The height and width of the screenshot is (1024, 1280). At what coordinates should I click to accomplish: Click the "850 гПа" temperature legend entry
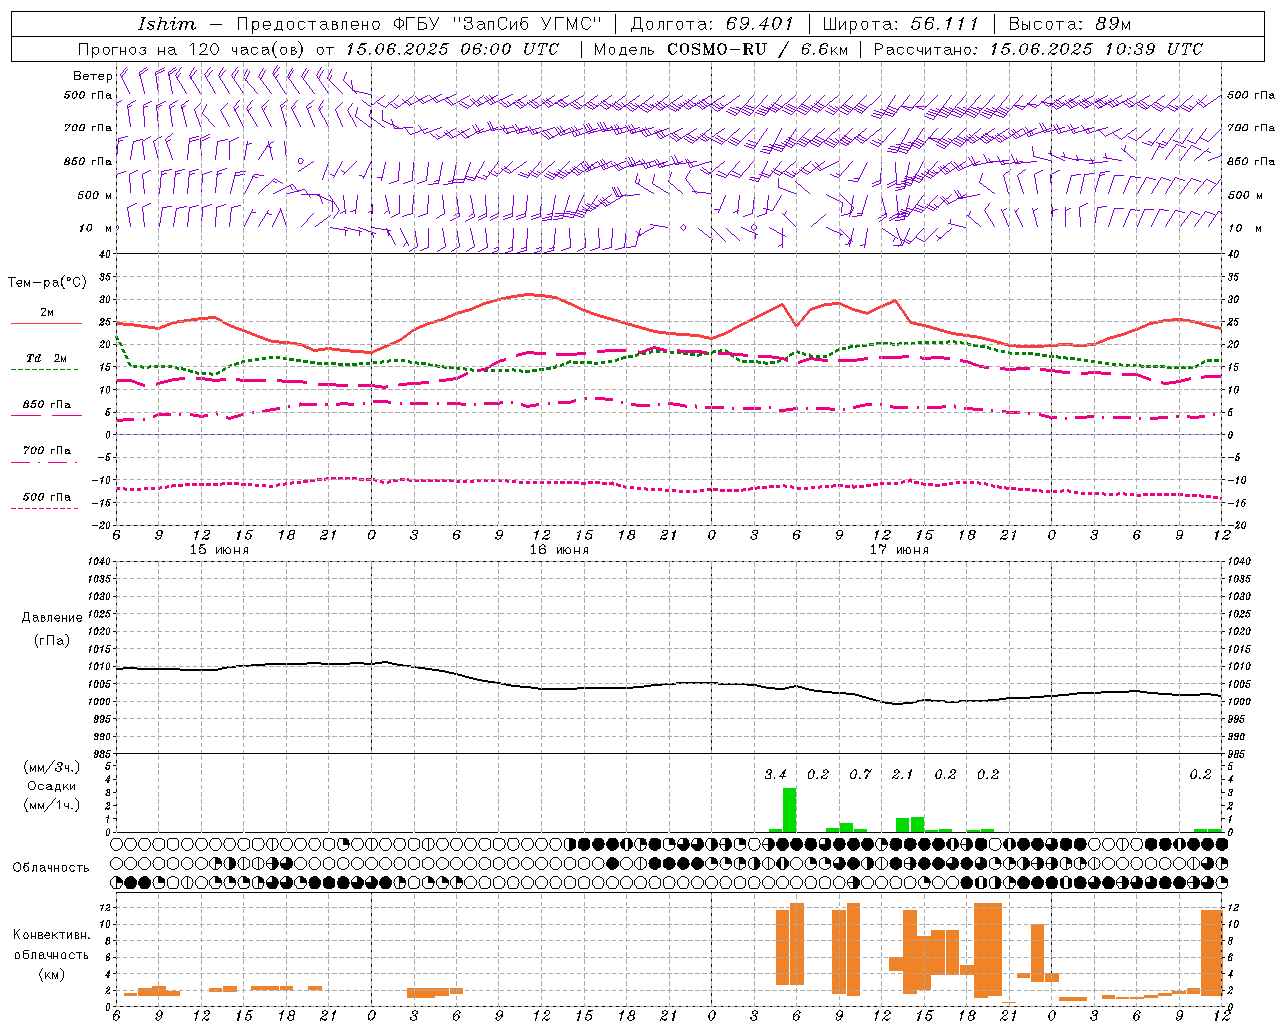click(x=46, y=408)
